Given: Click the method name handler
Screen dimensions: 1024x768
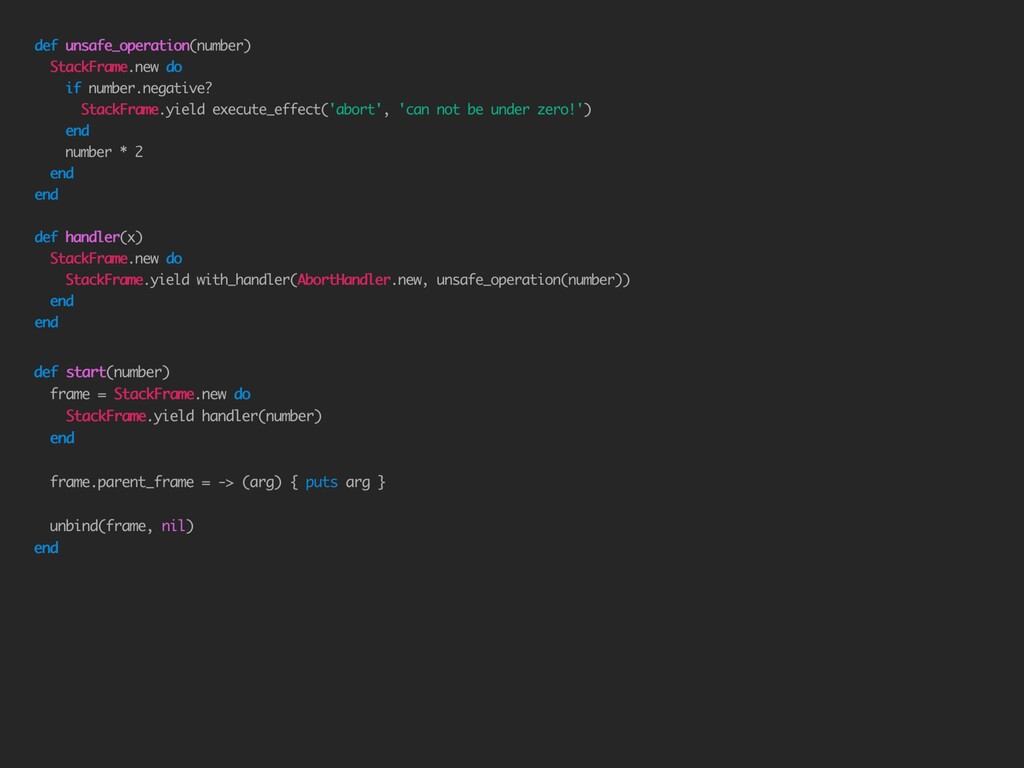Looking at the screenshot, I should 93,237.
